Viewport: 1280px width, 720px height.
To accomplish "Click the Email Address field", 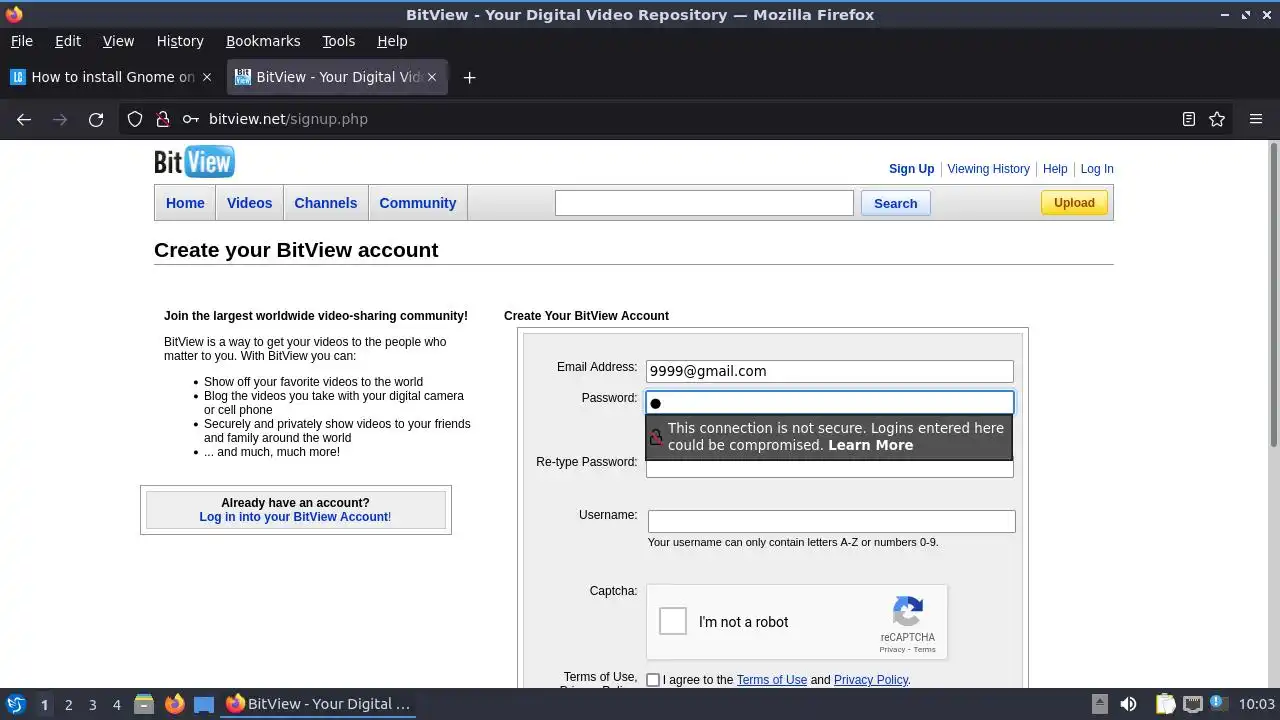I will [829, 371].
